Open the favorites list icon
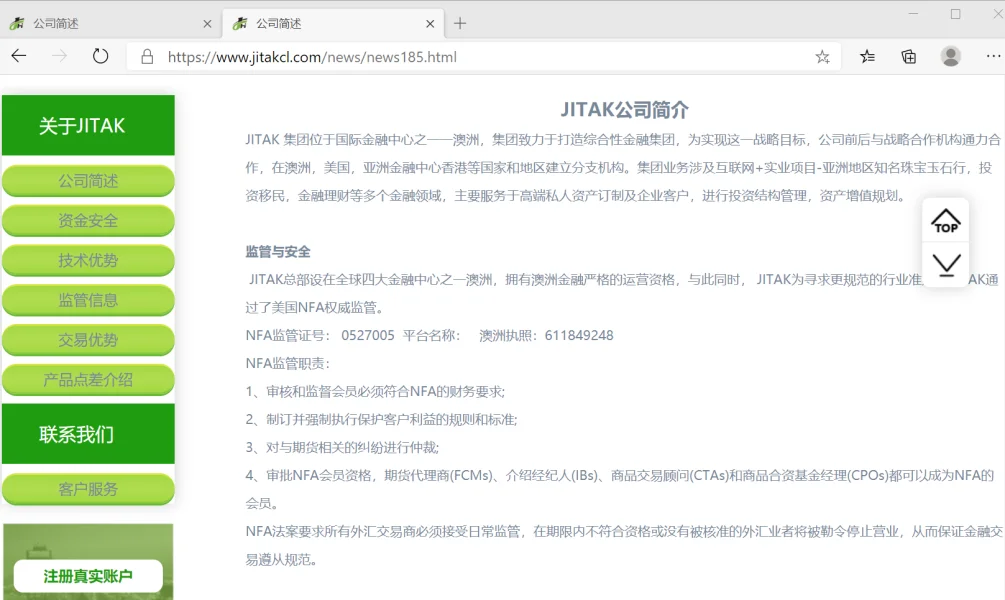The image size is (1005, 600). (x=867, y=57)
